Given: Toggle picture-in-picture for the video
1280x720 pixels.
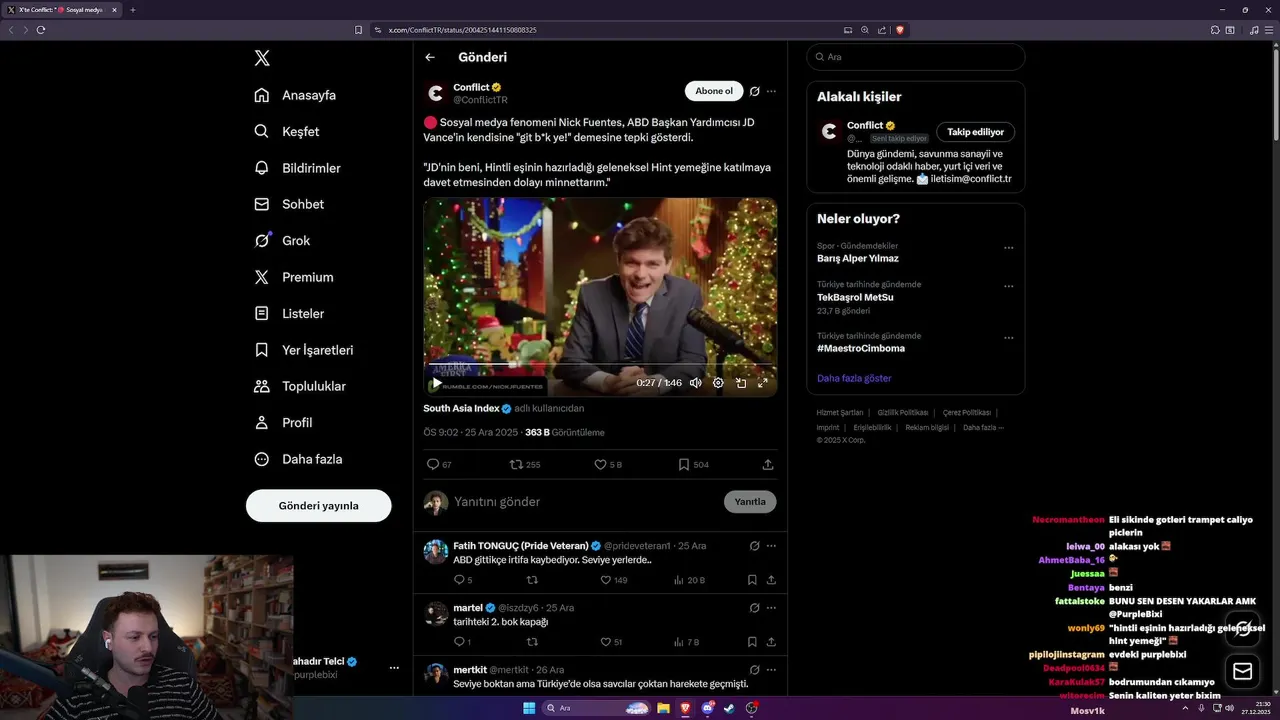Looking at the screenshot, I should click(x=741, y=383).
